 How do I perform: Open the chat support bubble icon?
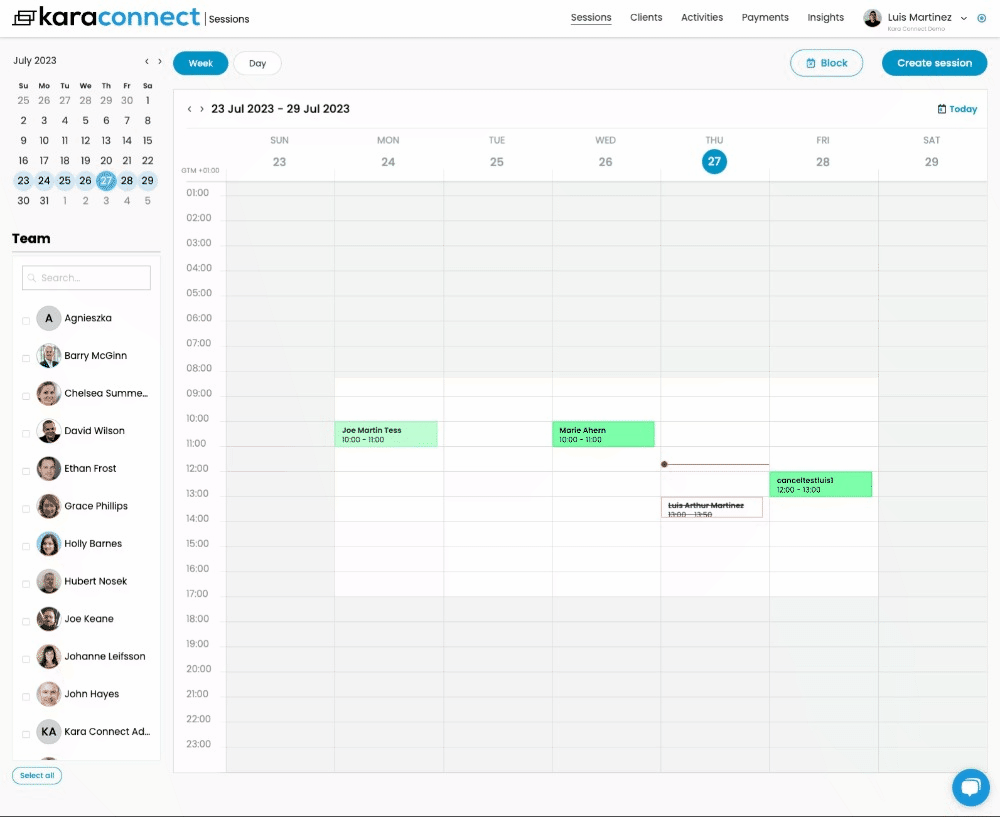(x=969, y=787)
